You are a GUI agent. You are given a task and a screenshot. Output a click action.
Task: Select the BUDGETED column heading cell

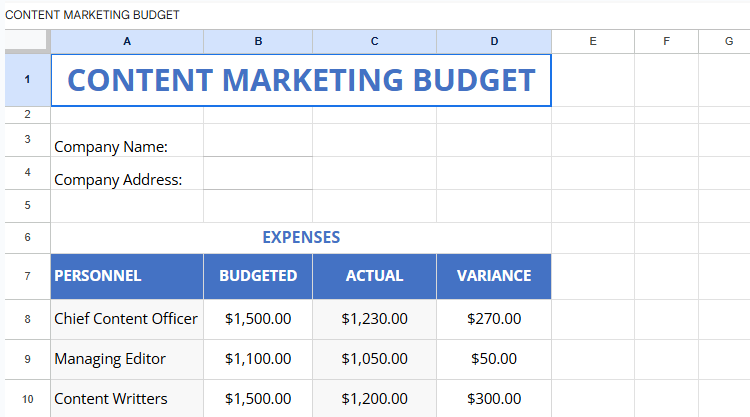tap(258, 276)
